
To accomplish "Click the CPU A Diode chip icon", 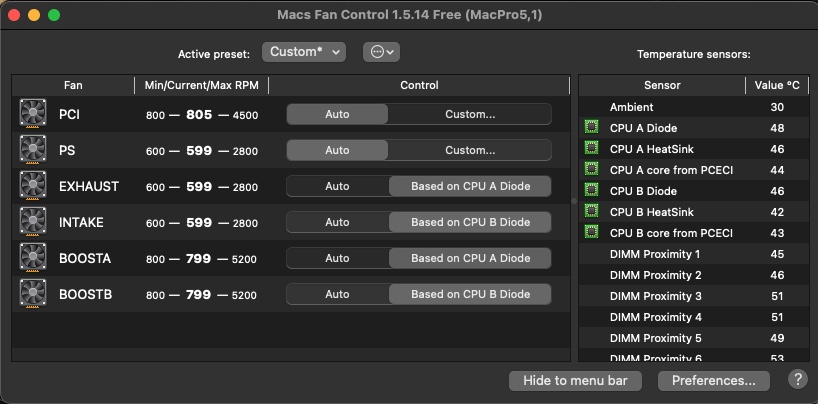I will 591,127.
